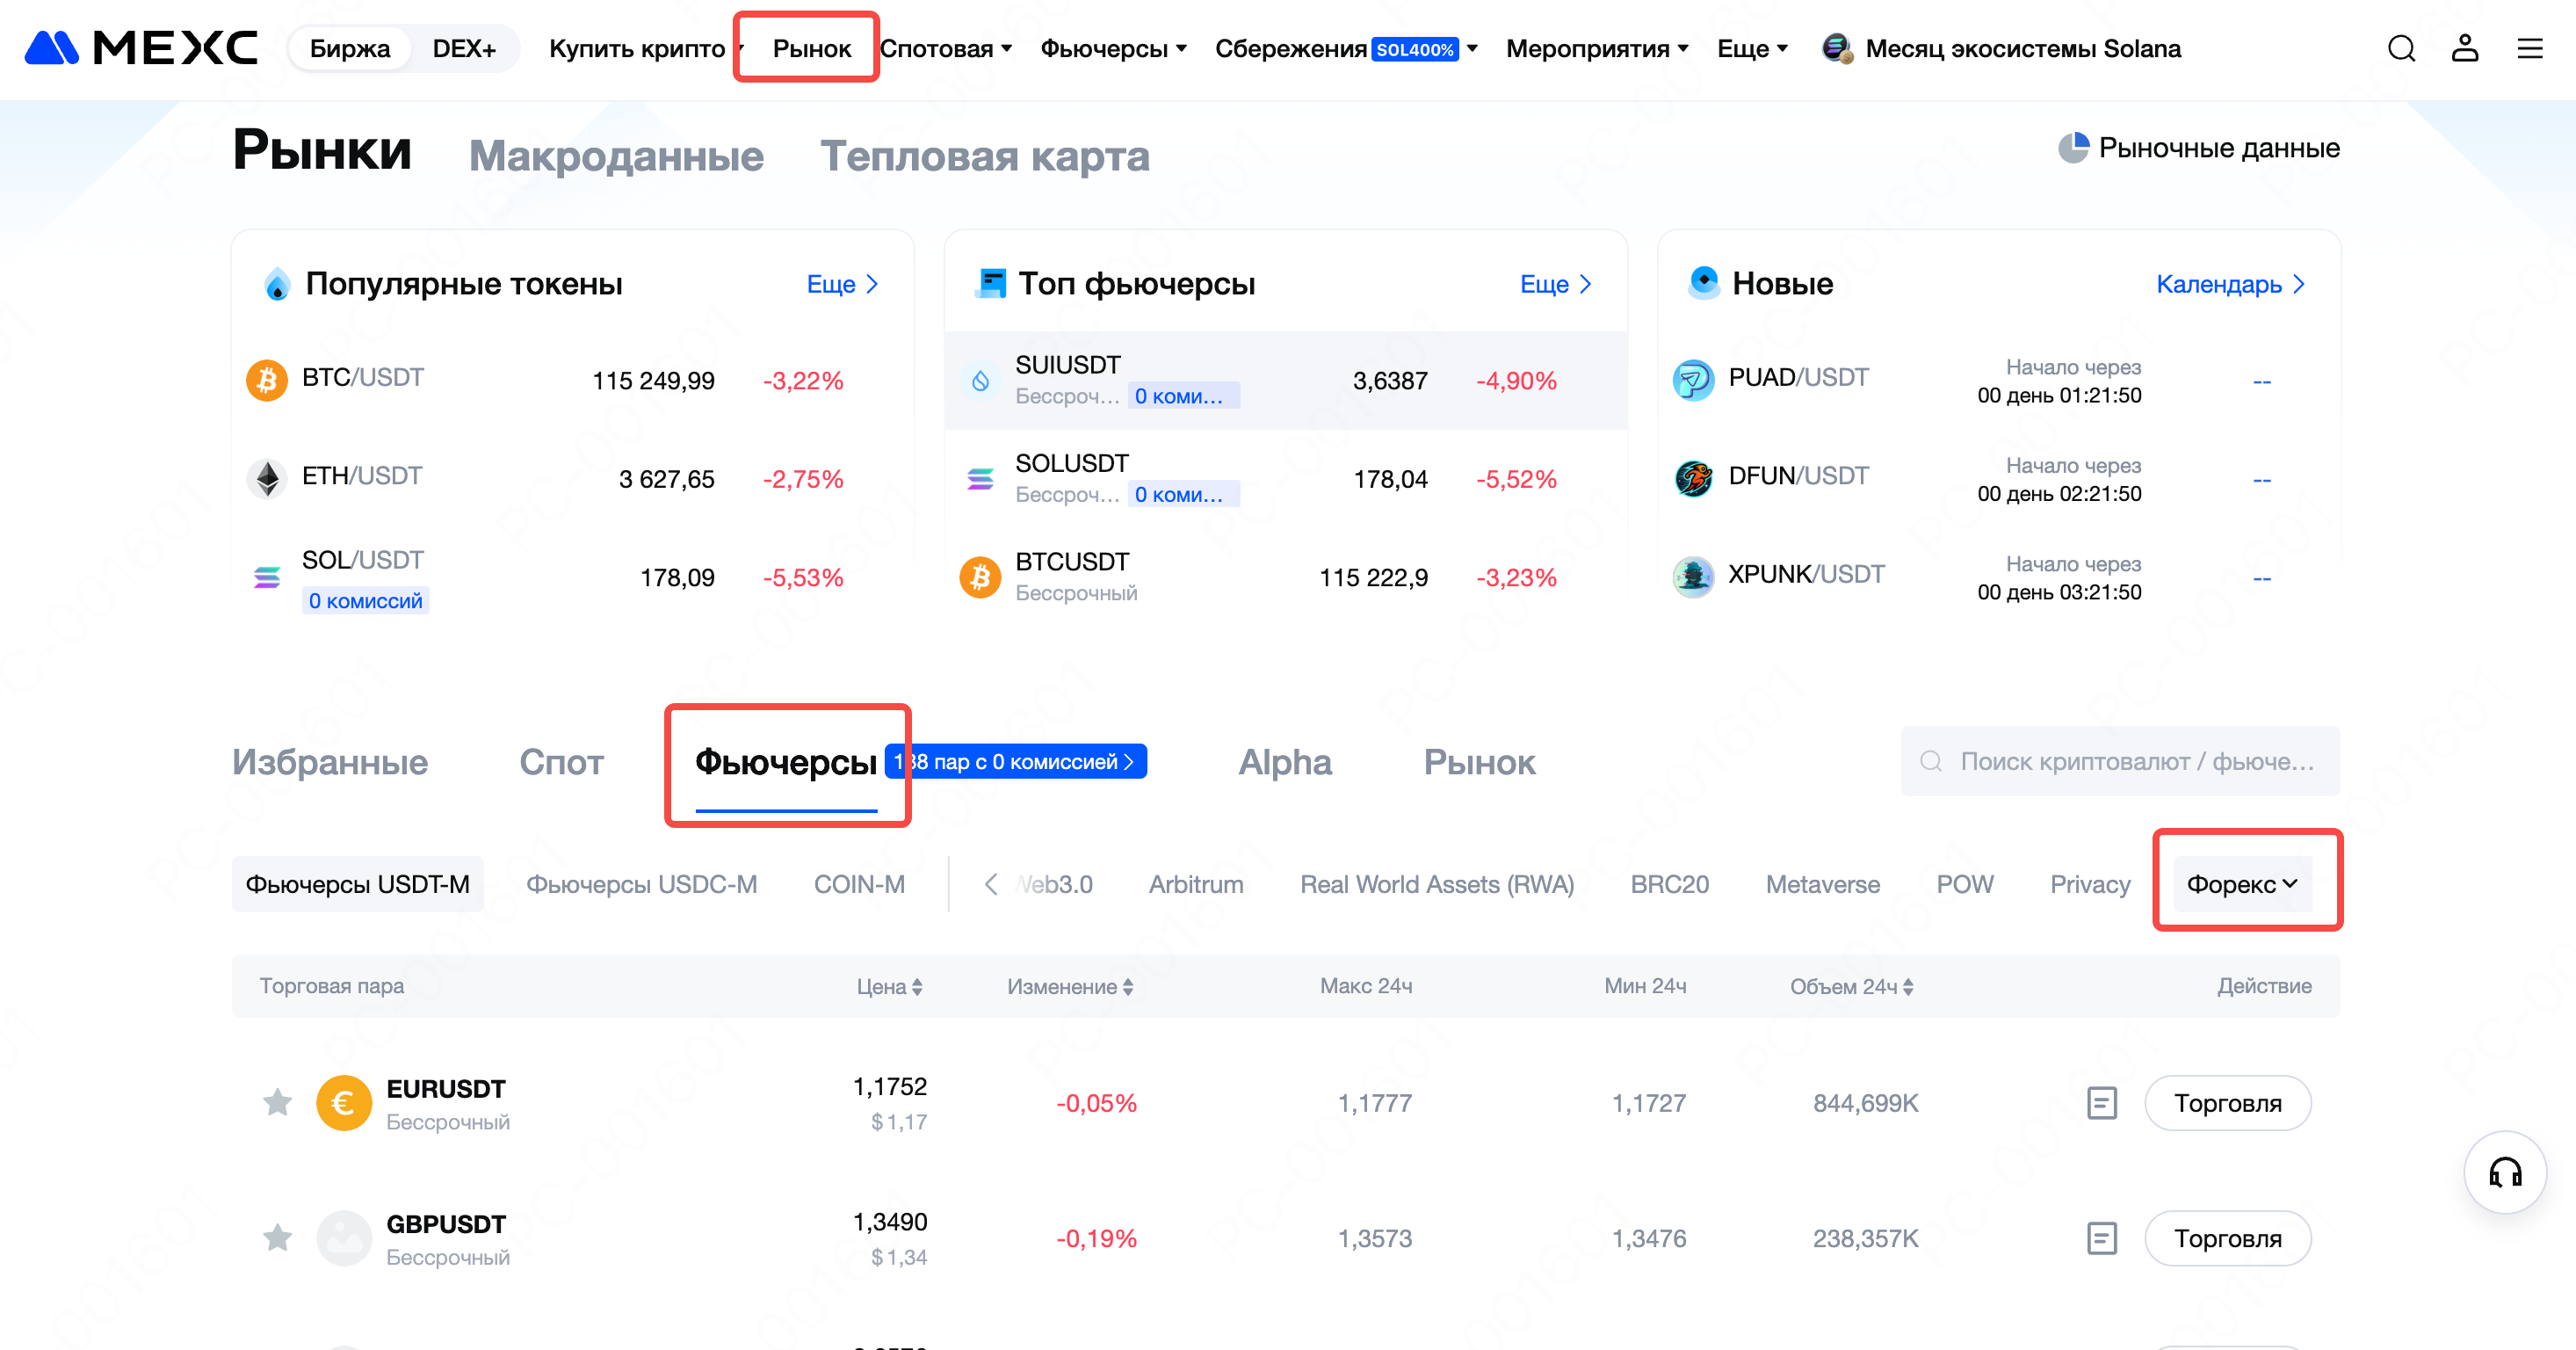Select the Alpha tab
Viewport: 2576px width, 1350px height.
pyautogui.click(x=1285, y=762)
